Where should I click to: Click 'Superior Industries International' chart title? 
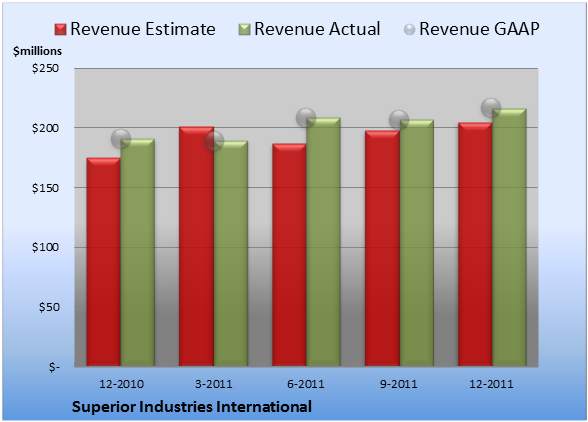(x=192, y=407)
